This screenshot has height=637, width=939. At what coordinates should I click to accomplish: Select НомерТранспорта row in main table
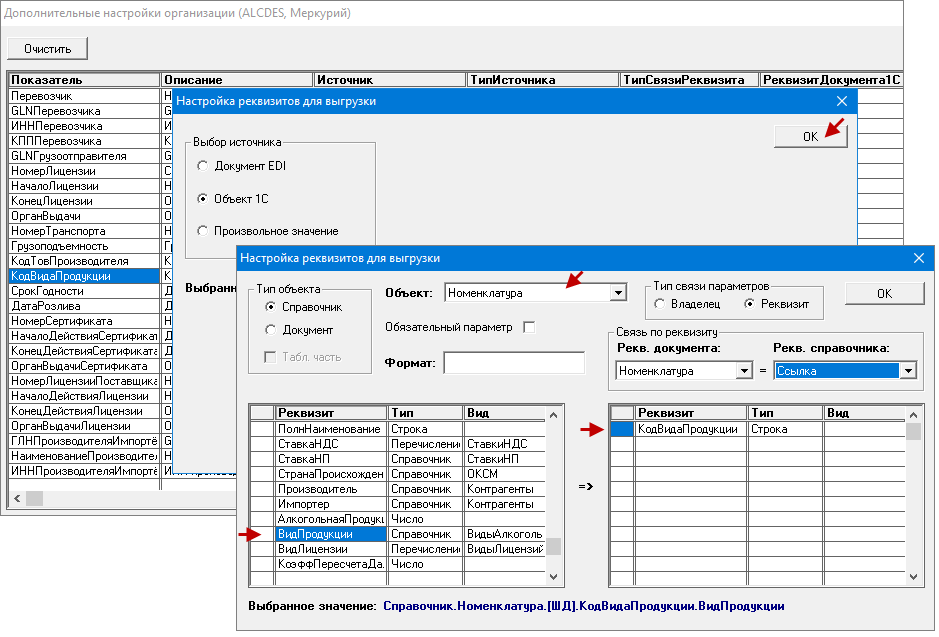(84, 230)
